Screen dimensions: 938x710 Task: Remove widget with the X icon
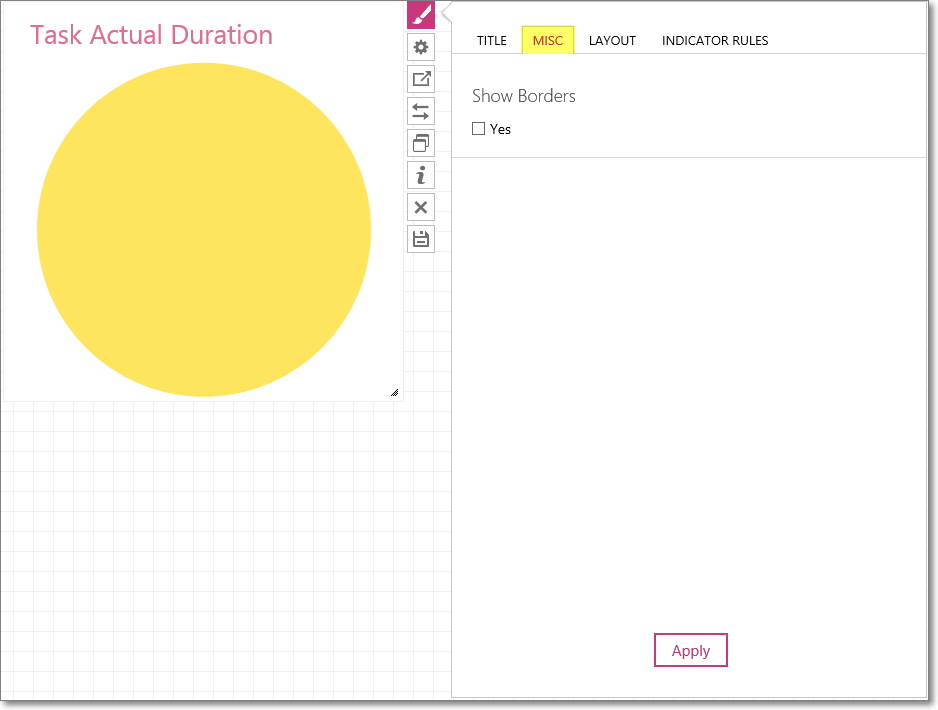[x=421, y=208]
